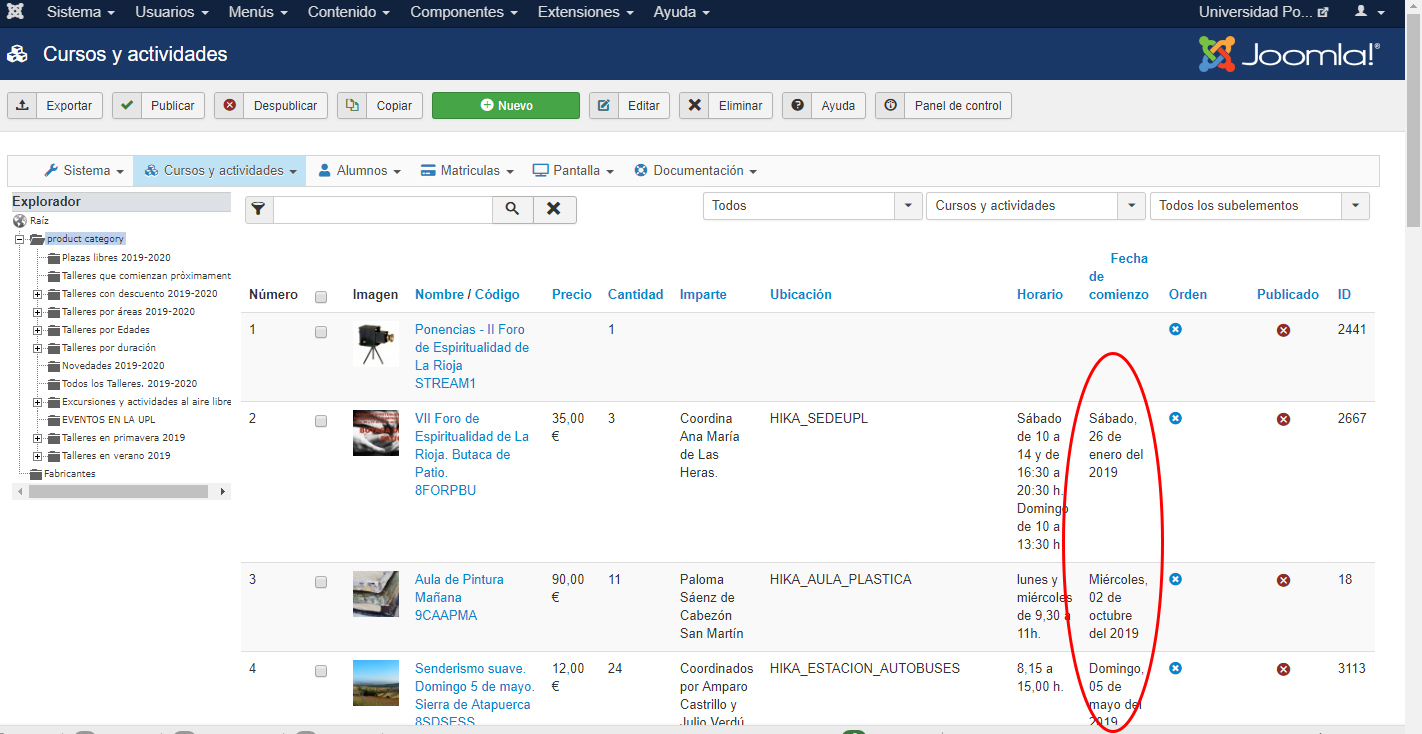The width and height of the screenshot is (1422, 734).
Task: Expand Talleres por Edades tree node
Action: click(38, 330)
